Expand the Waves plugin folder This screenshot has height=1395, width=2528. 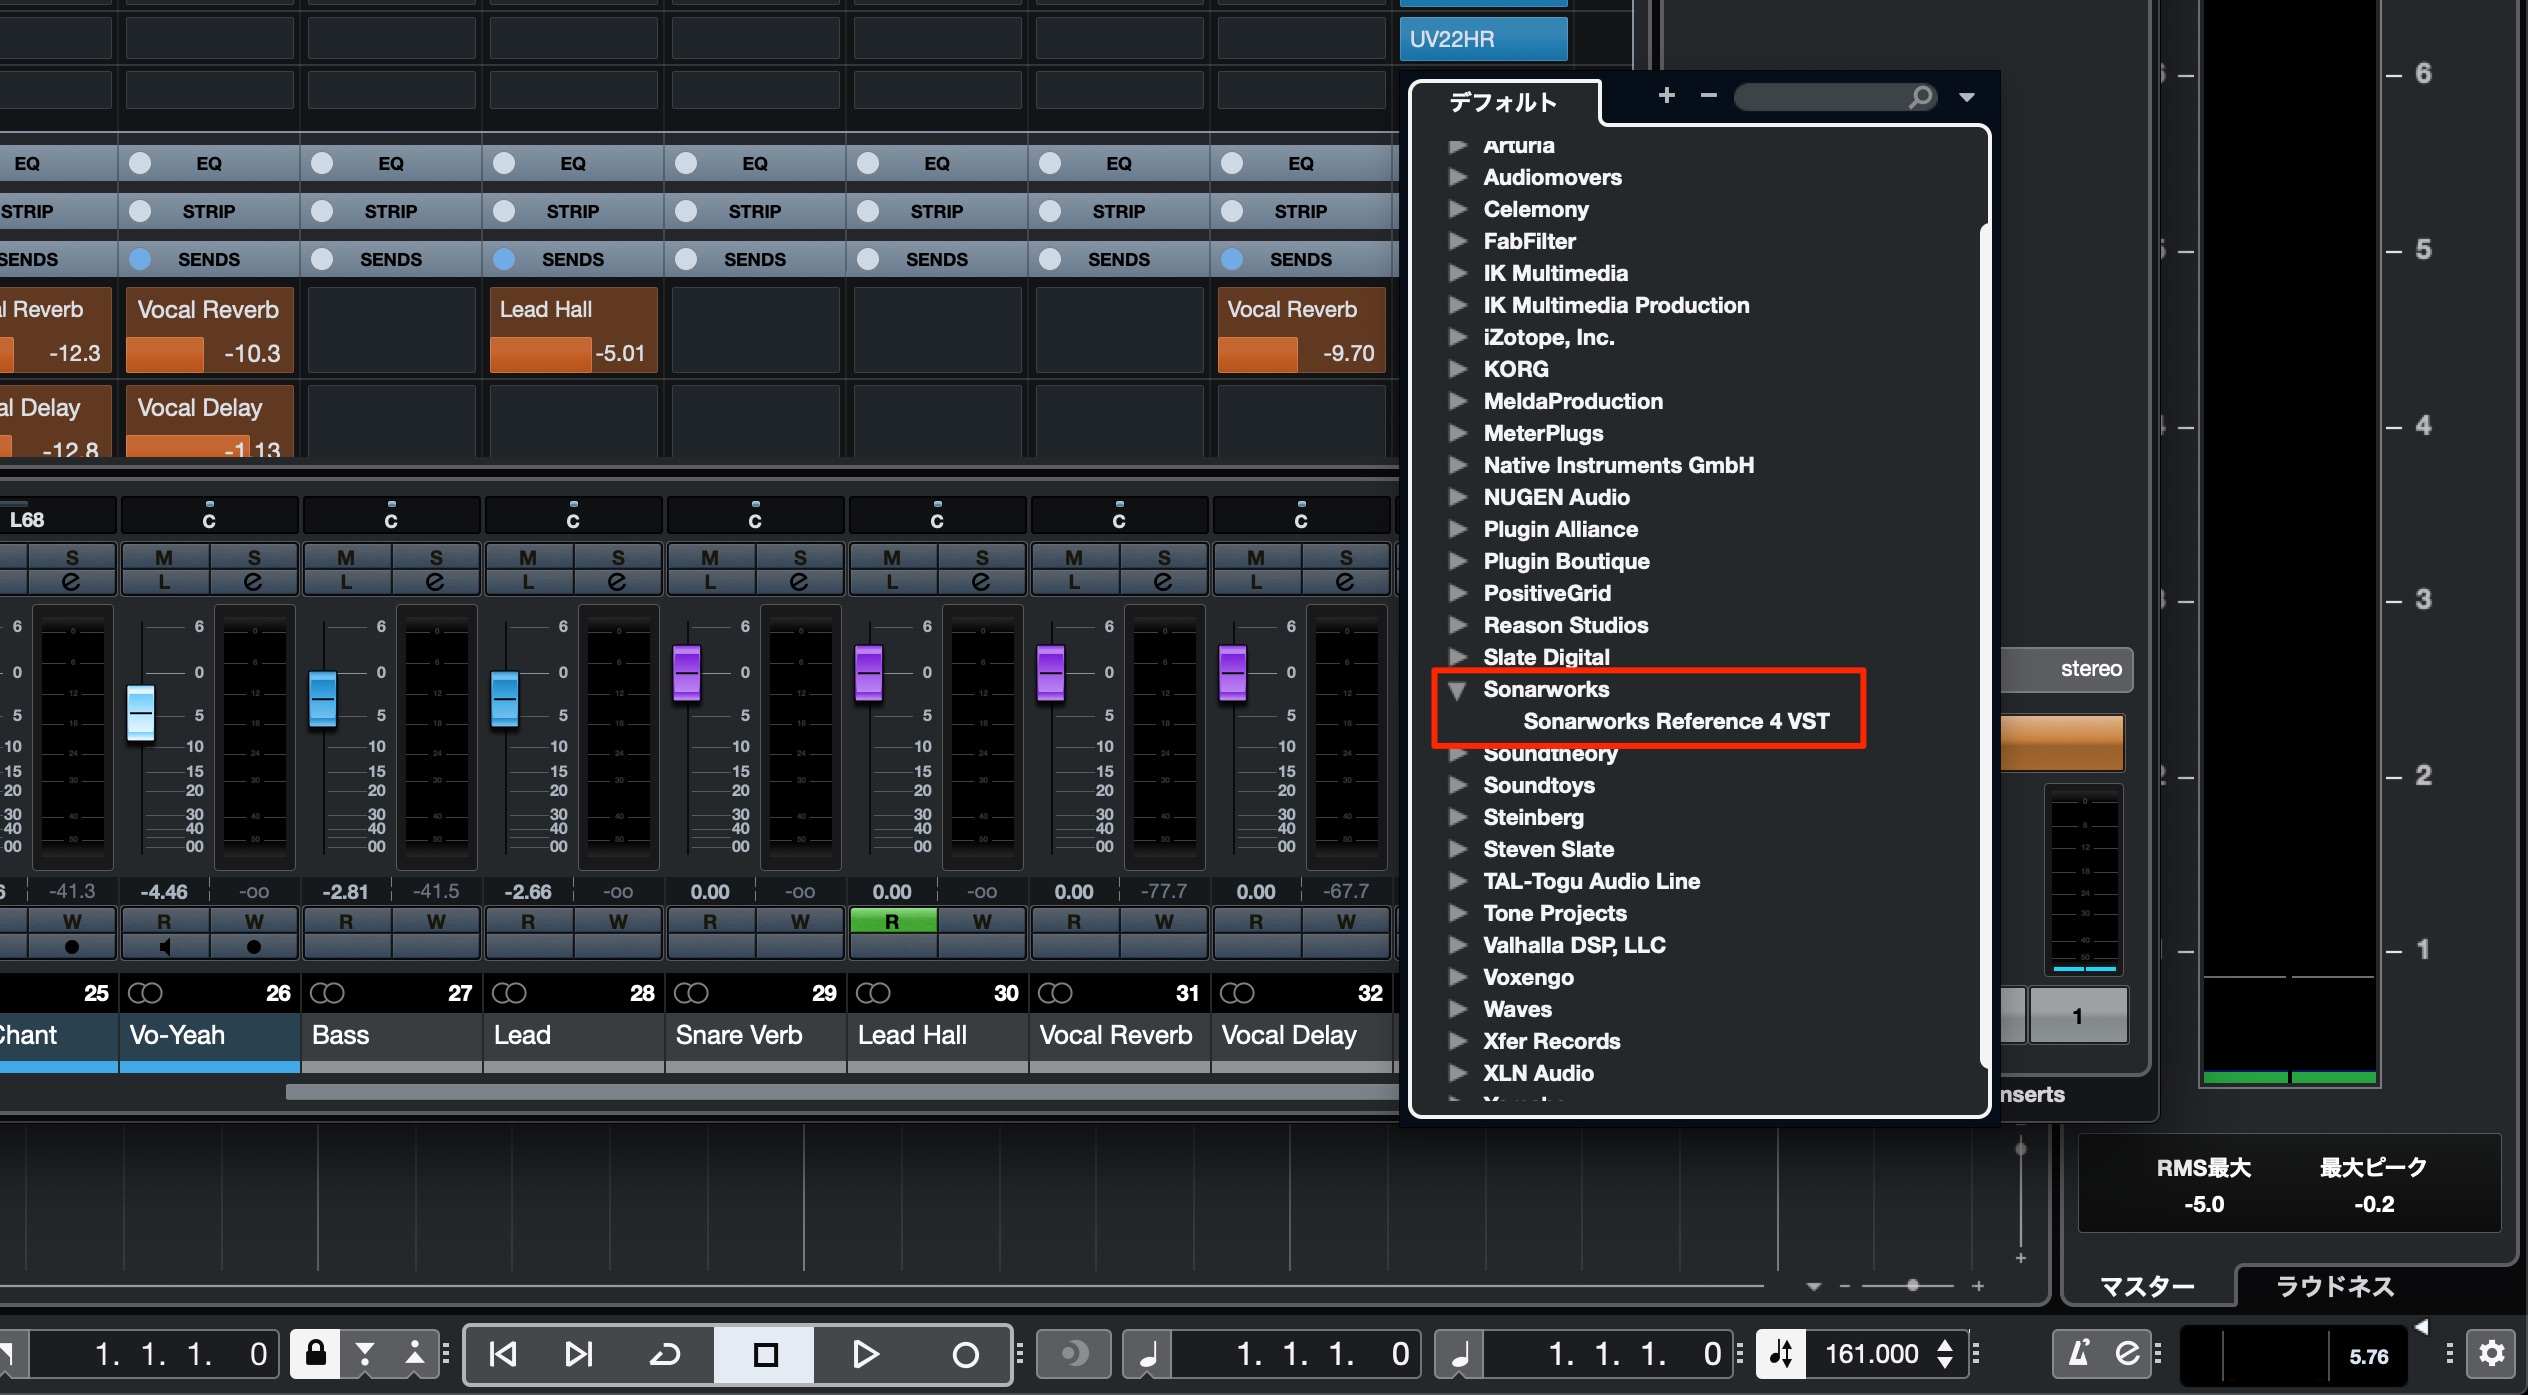(1457, 1009)
